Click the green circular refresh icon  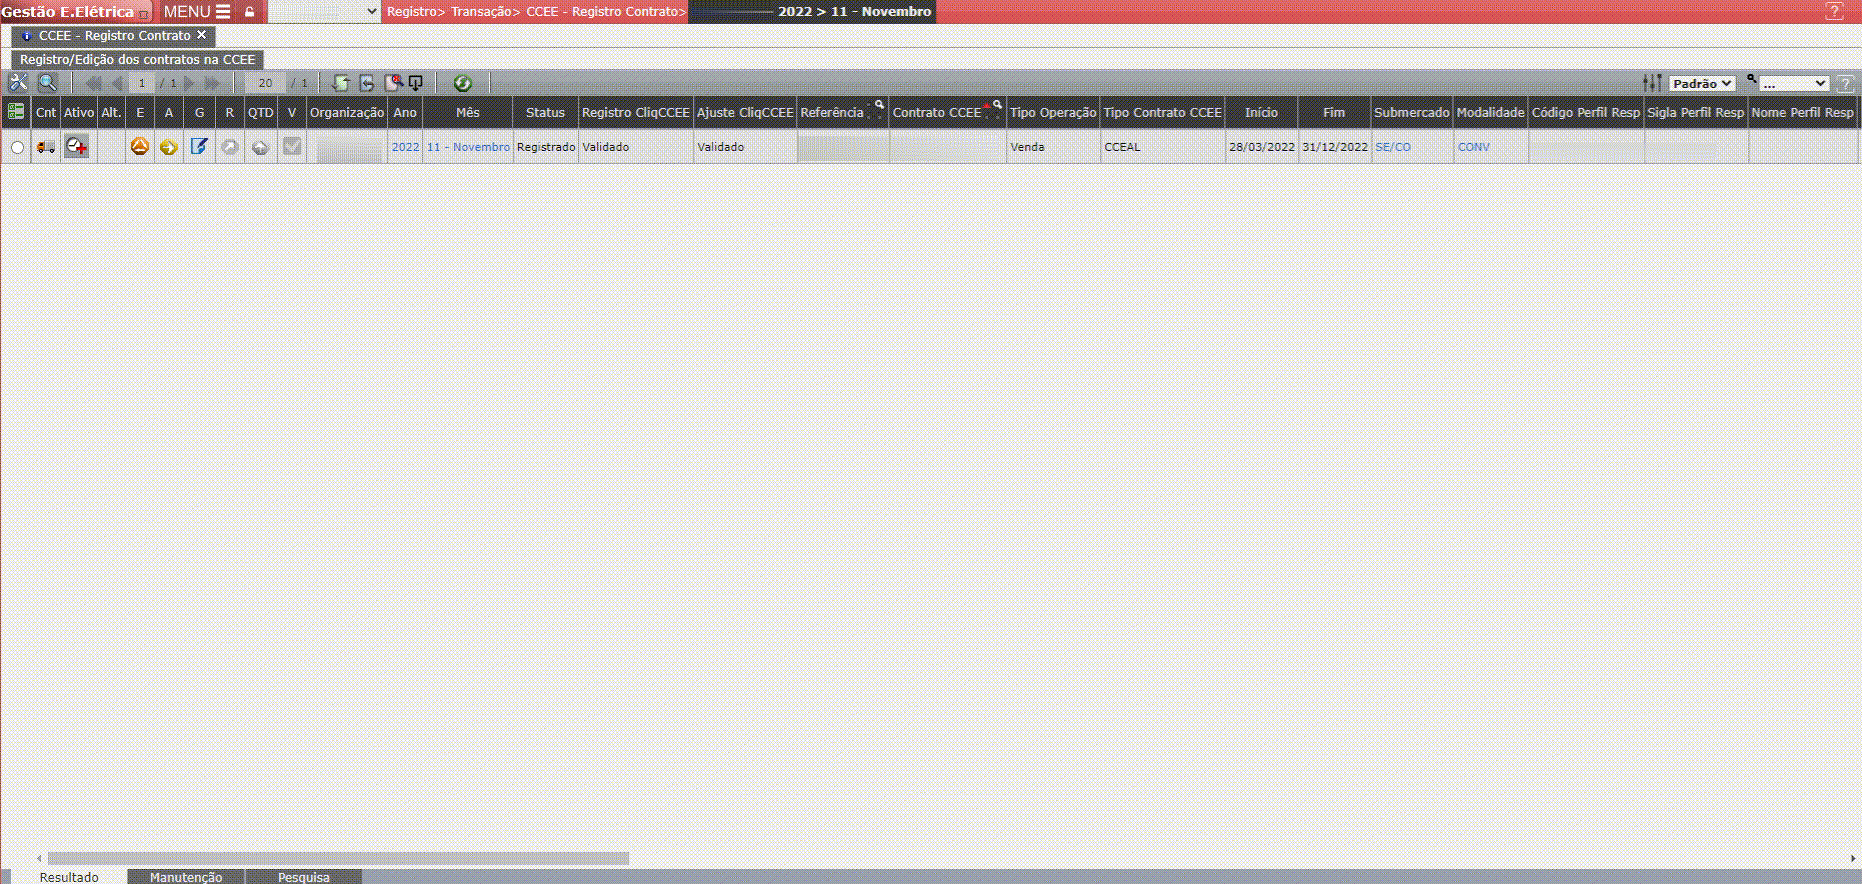462,83
